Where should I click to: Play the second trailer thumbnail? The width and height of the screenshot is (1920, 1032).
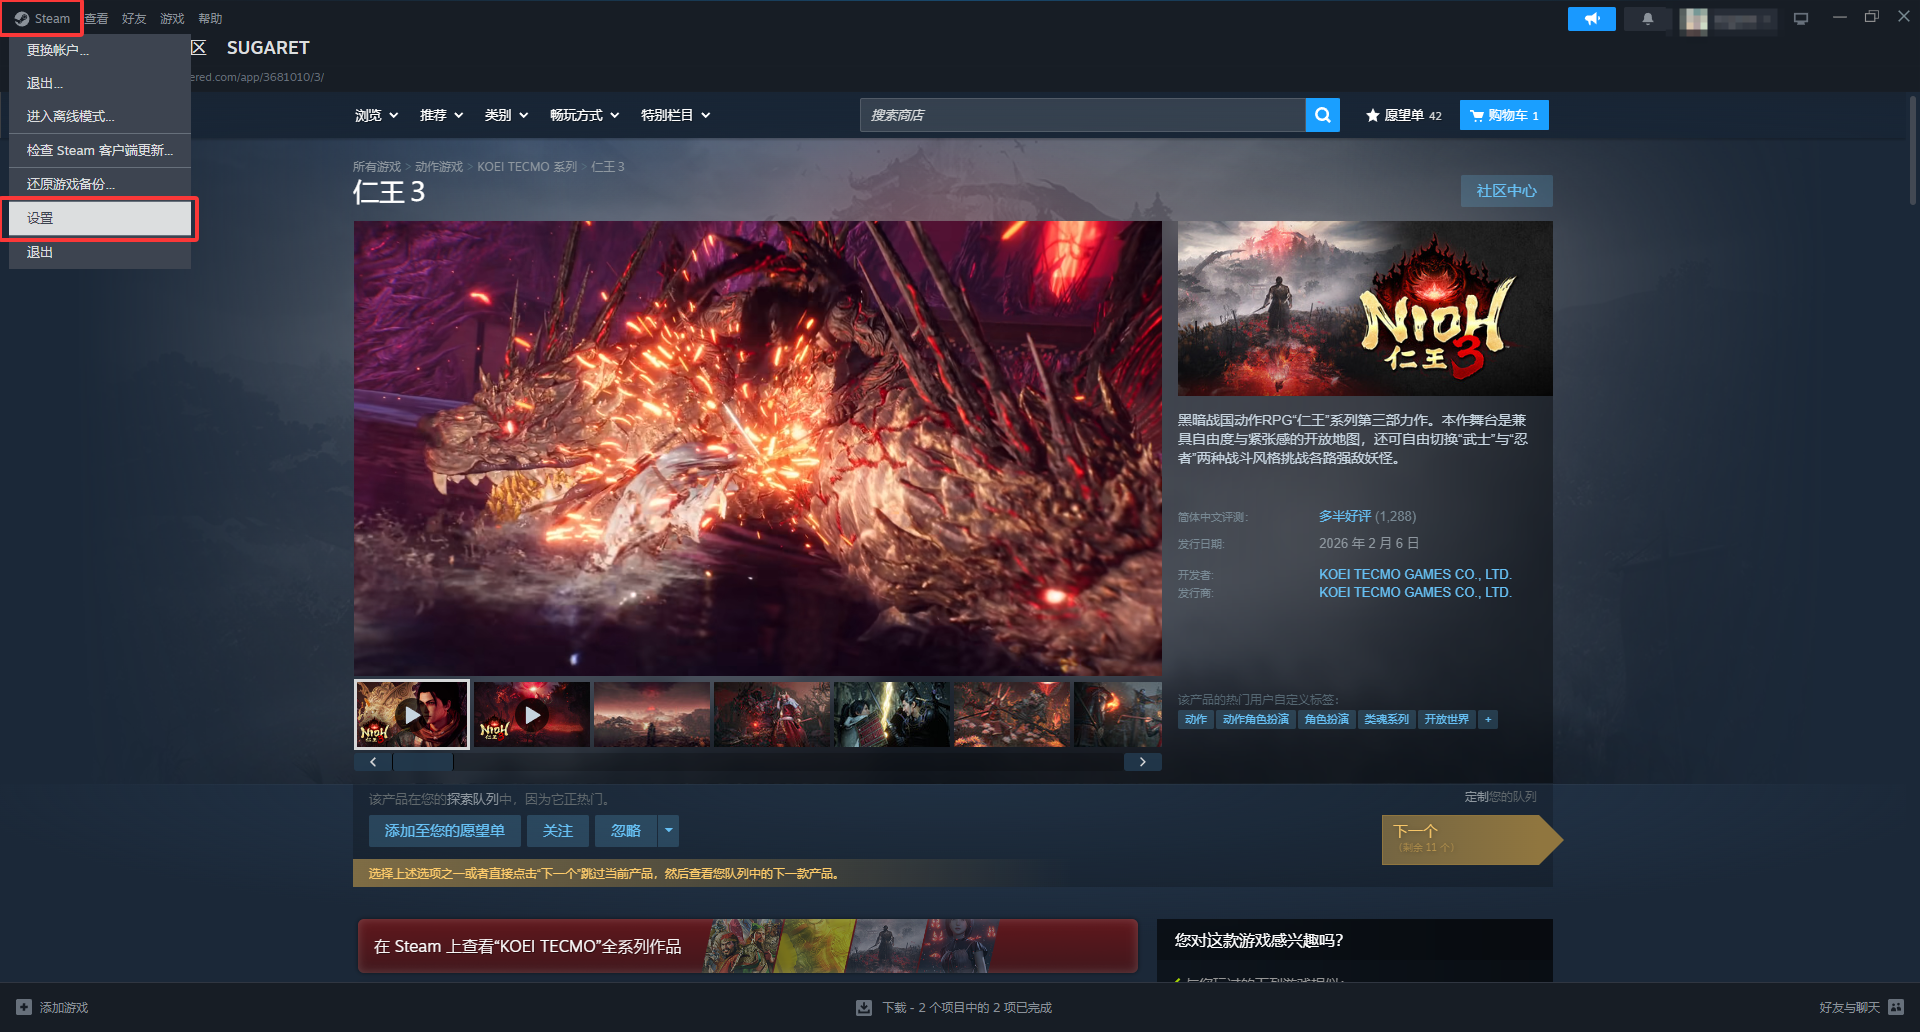click(x=532, y=715)
